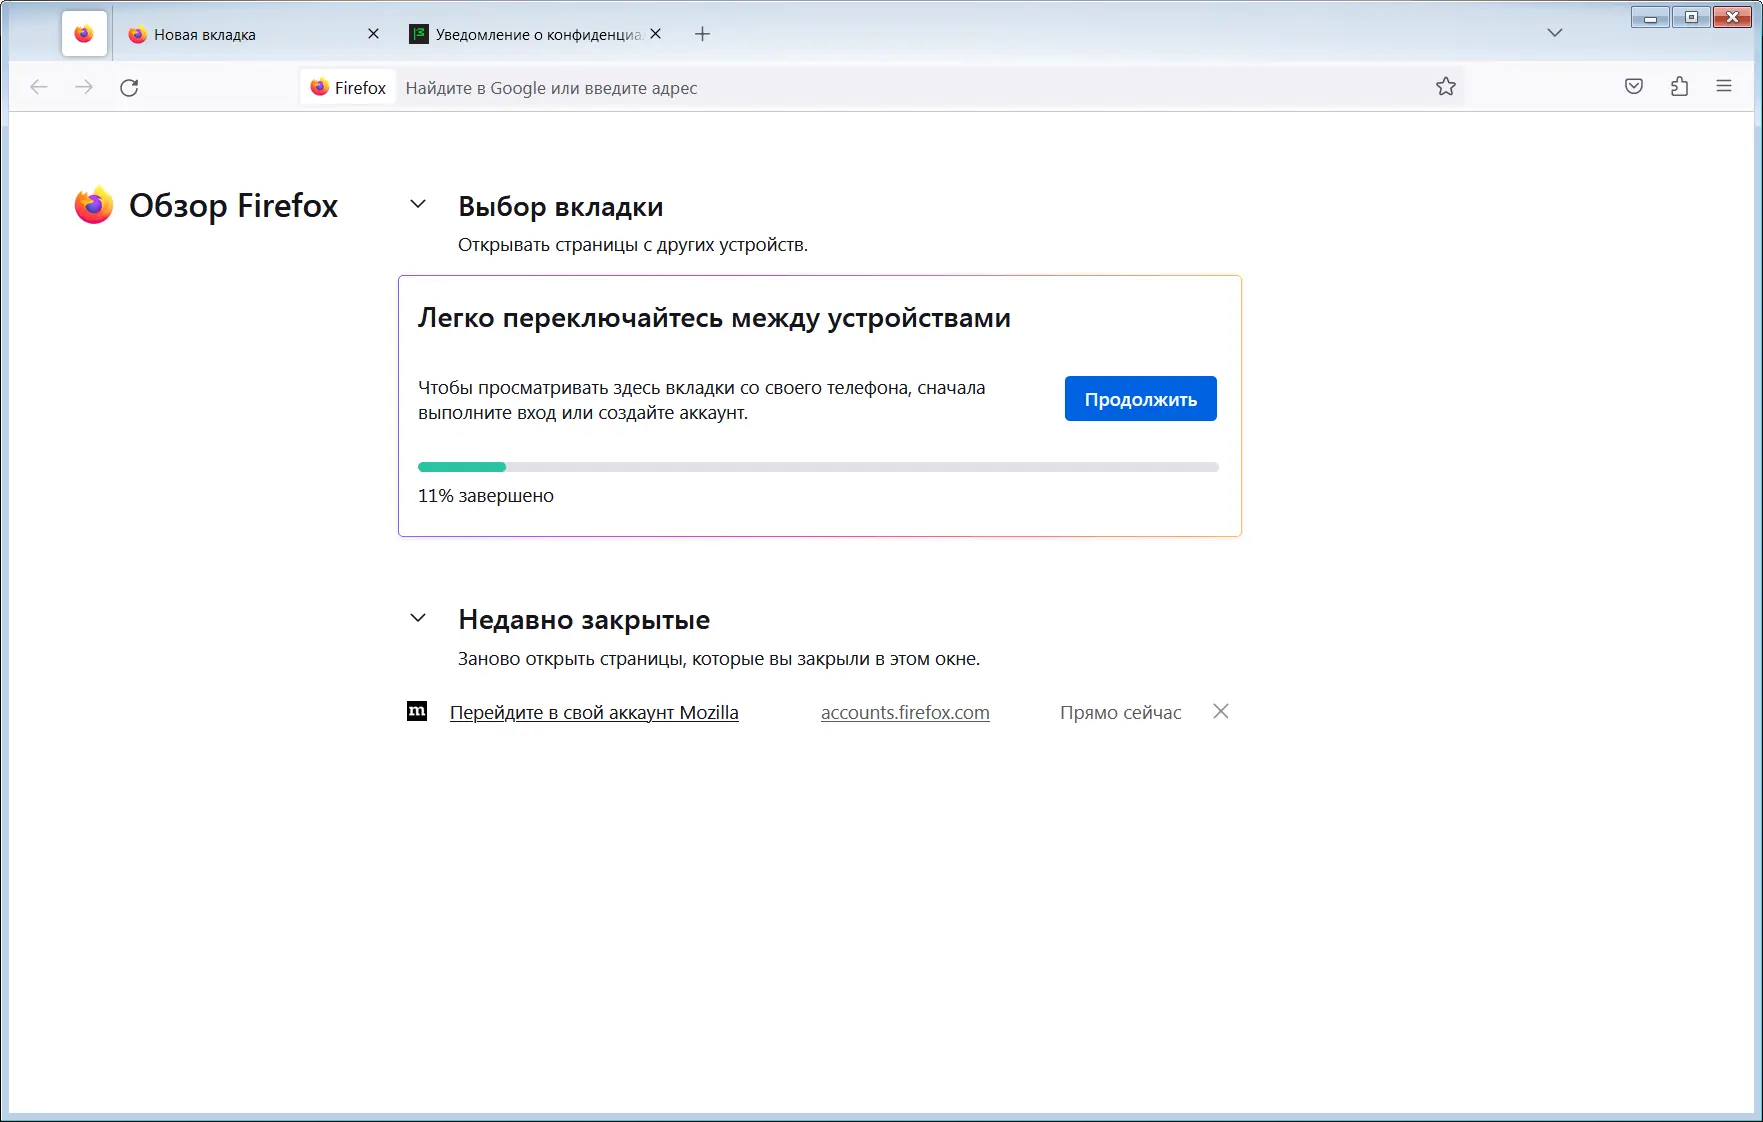Click the 'Продолжить' button
Screen dimensions: 1763x1122
[1140, 399]
